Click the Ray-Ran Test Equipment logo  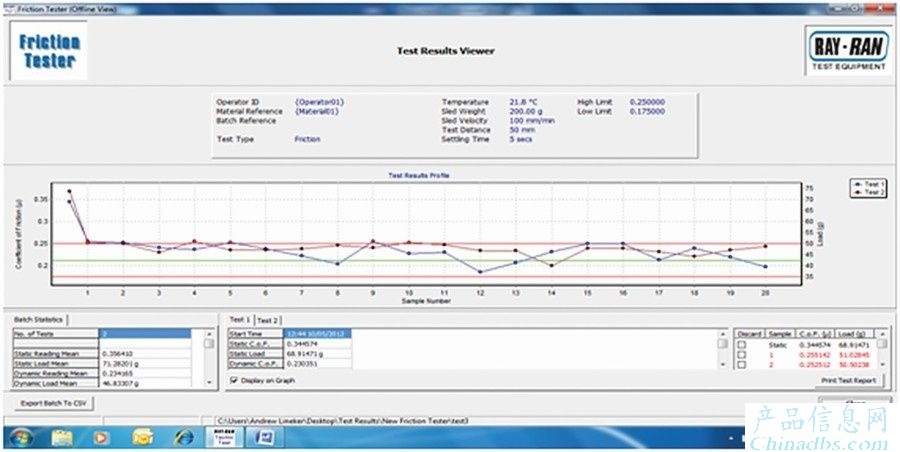pos(848,51)
